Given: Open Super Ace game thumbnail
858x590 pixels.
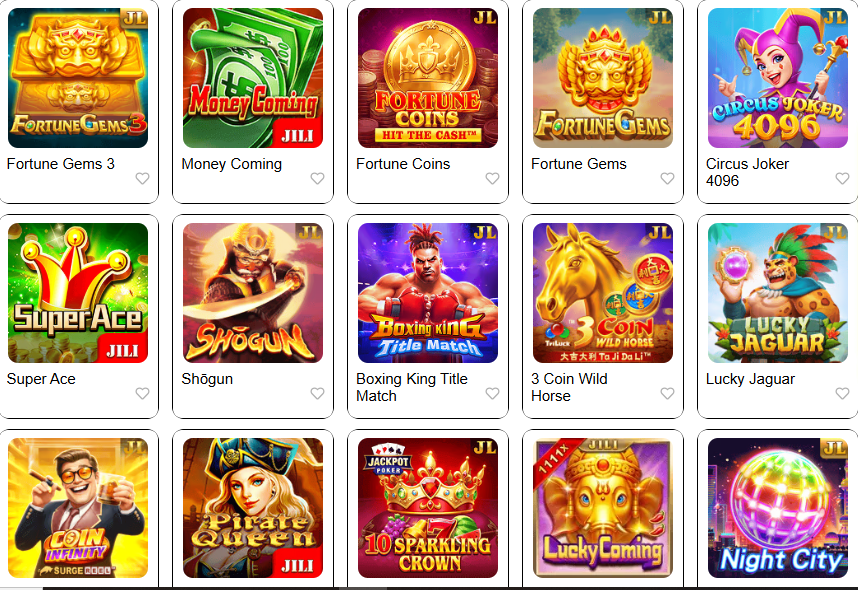Looking at the screenshot, I should 78,293.
